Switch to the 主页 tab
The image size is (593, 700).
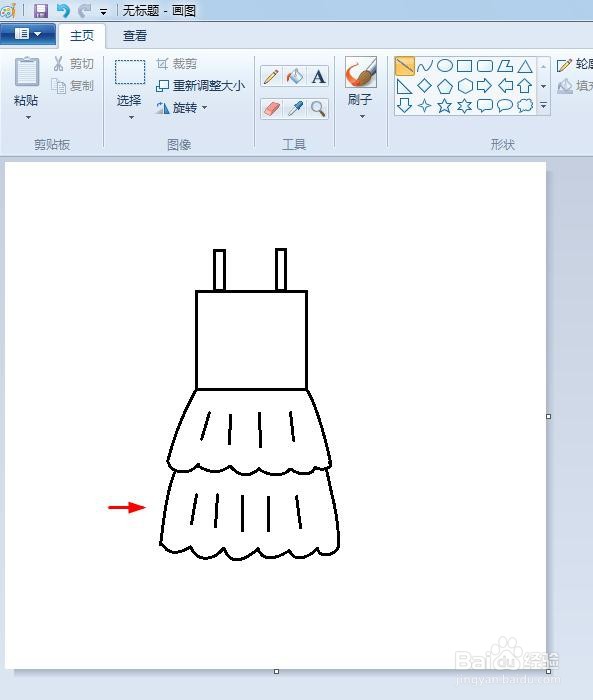click(82, 36)
